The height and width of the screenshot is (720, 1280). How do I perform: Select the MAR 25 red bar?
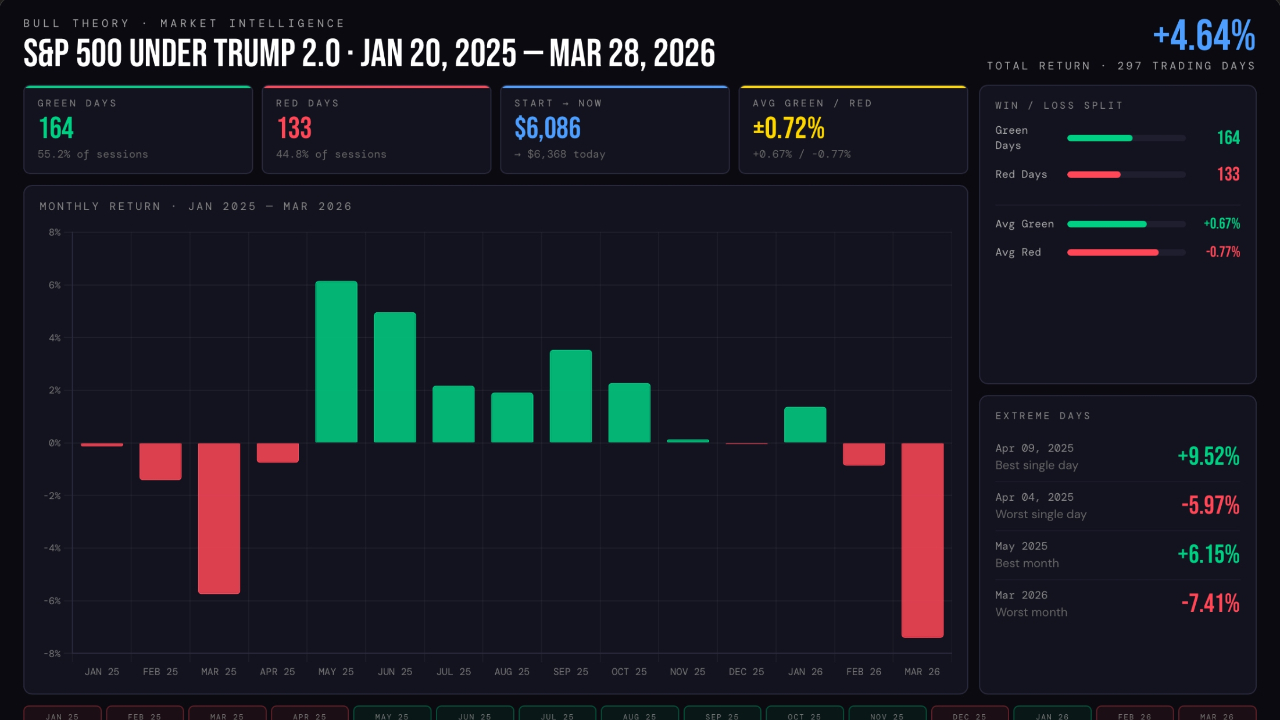(219, 518)
